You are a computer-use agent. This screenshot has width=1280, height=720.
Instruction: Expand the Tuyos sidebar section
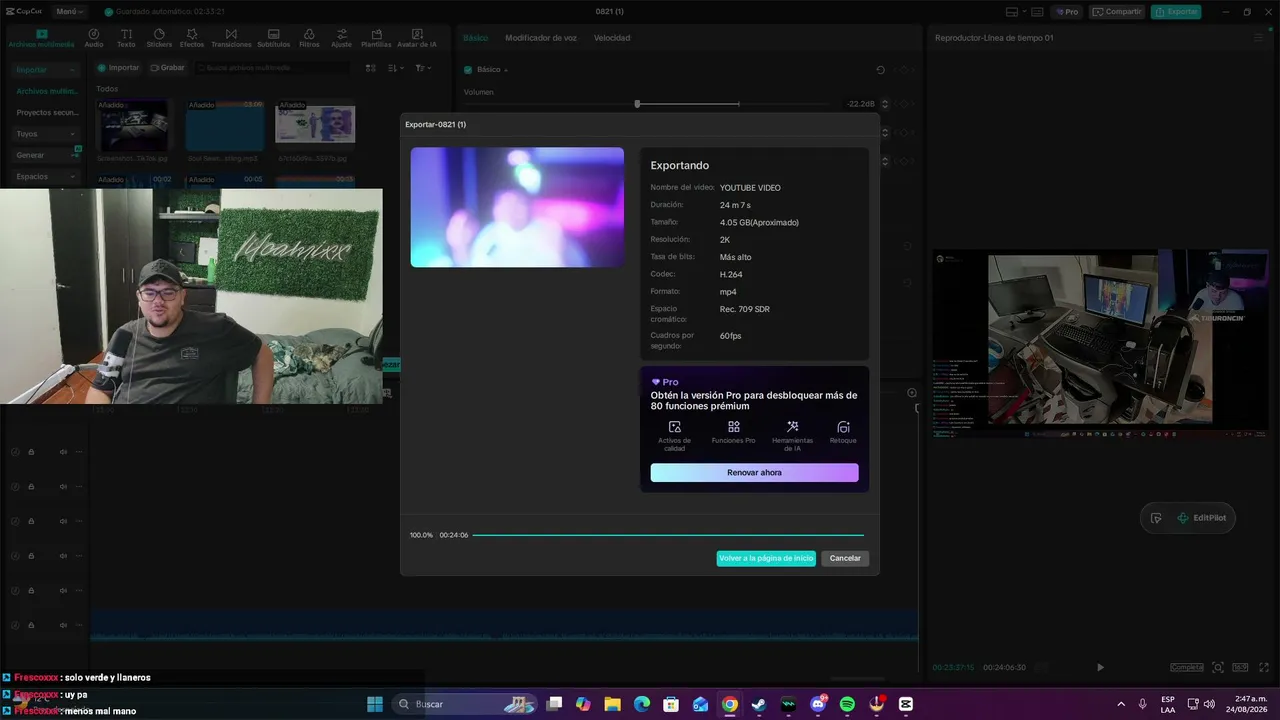click(x=46, y=134)
